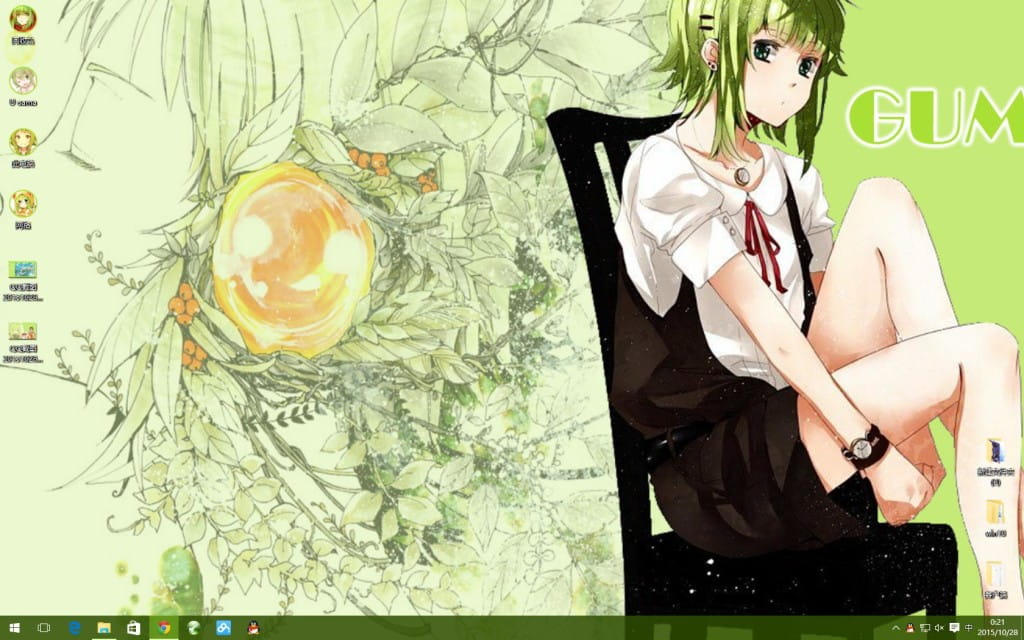Screen dimensions: 1024x640
Task: Open the pinned QQ penguin taskbar icon
Action: pos(253,628)
